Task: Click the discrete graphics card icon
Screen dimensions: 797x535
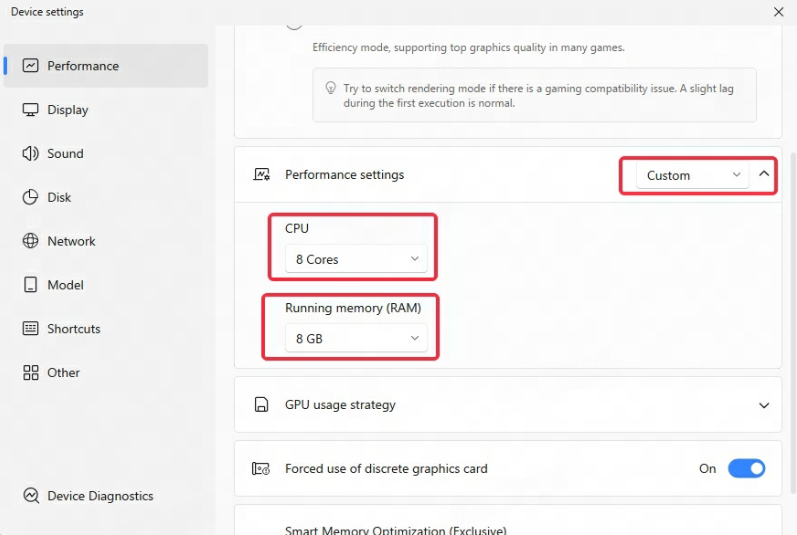Action: 261,468
